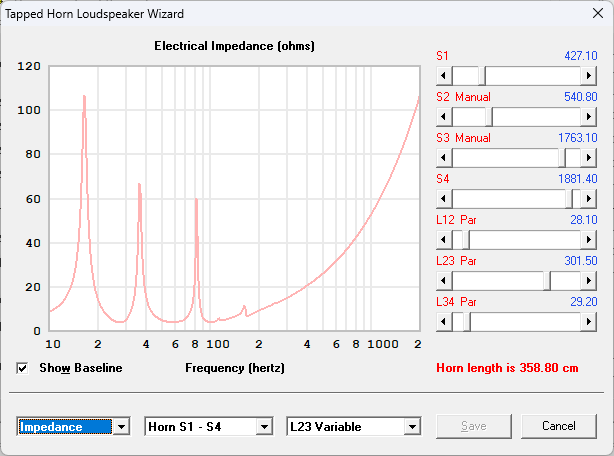The height and width of the screenshot is (456, 614).
Task: Click the L34 value 29.20
Action: (x=584, y=302)
